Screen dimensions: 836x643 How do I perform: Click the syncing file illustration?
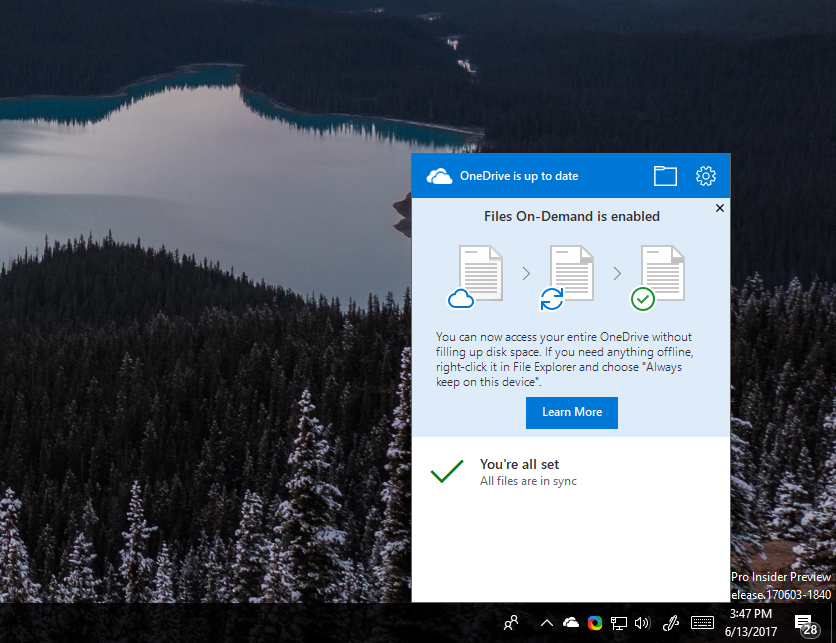click(567, 277)
